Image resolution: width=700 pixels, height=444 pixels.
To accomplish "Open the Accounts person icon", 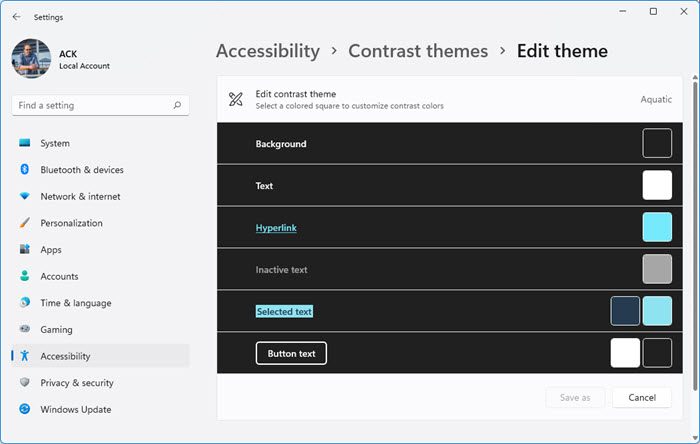I will point(25,276).
